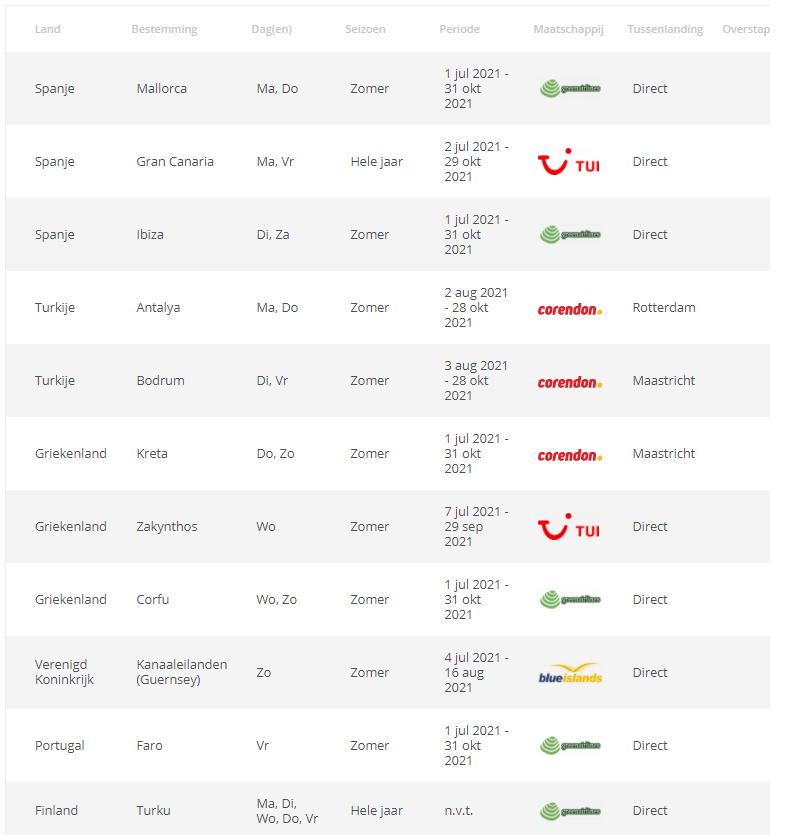Image resolution: width=788 pixels, height=835 pixels.
Task: Click the Green Airlines logo in the Faro row
Action: click(570, 746)
